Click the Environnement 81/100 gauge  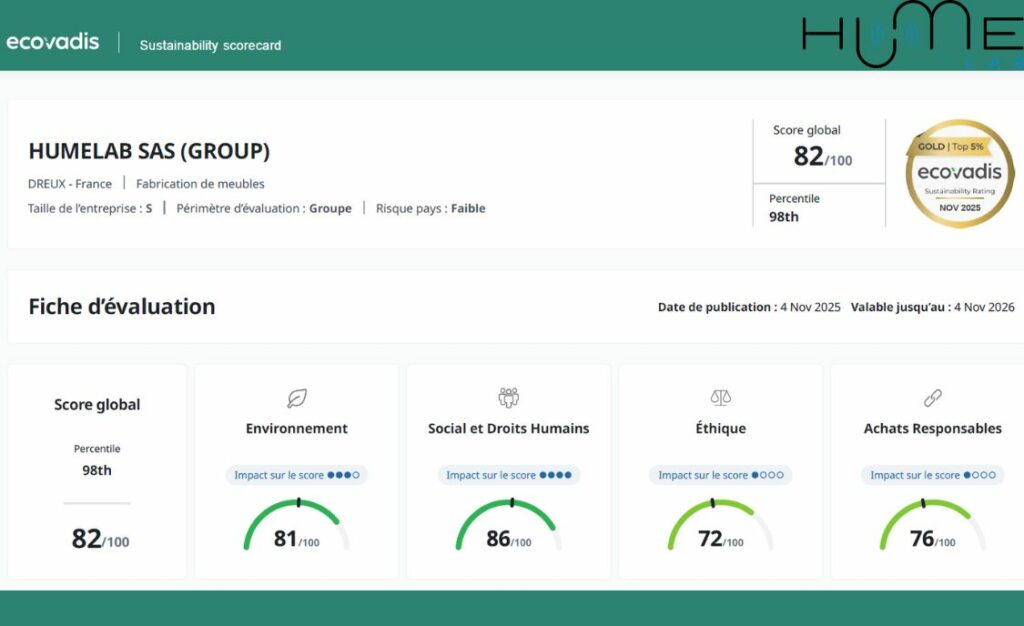297,528
